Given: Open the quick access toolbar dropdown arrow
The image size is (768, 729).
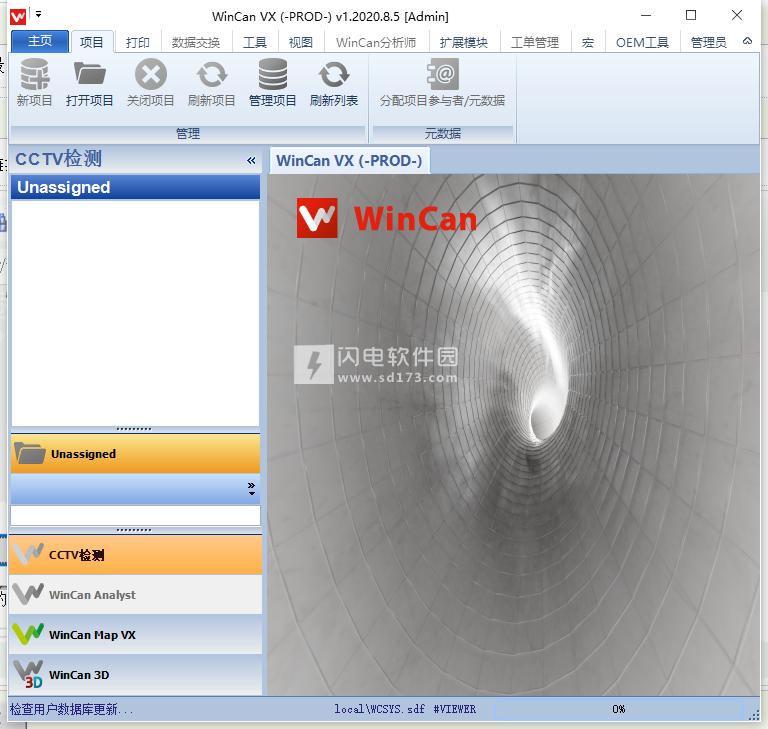Looking at the screenshot, I should coord(39,14).
